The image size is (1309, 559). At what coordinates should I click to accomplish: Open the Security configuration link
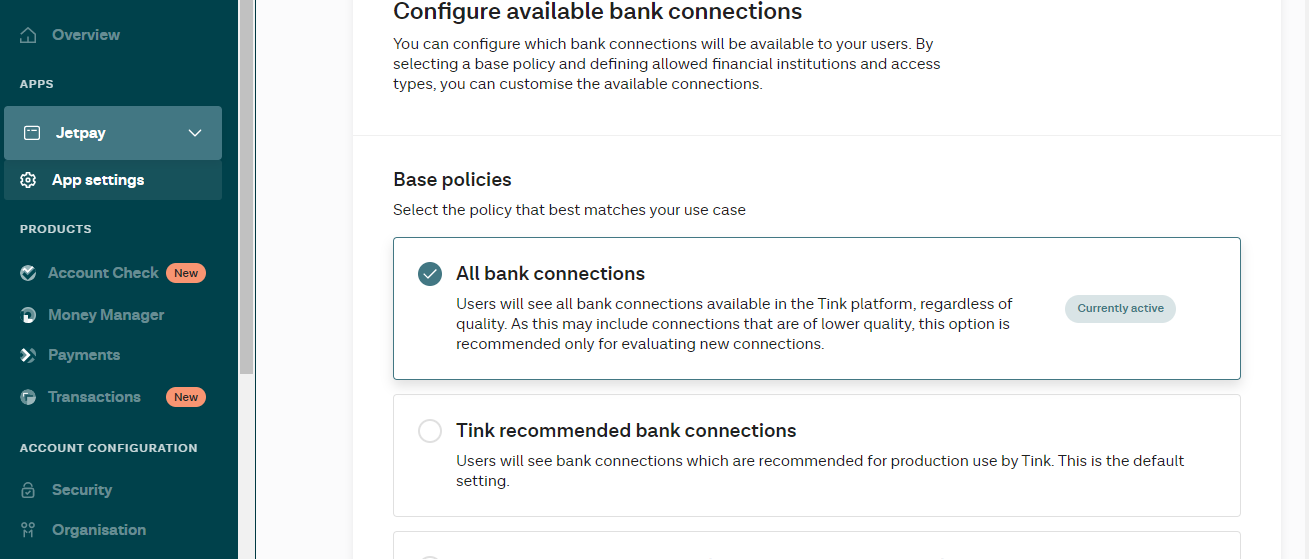click(82, 490)
